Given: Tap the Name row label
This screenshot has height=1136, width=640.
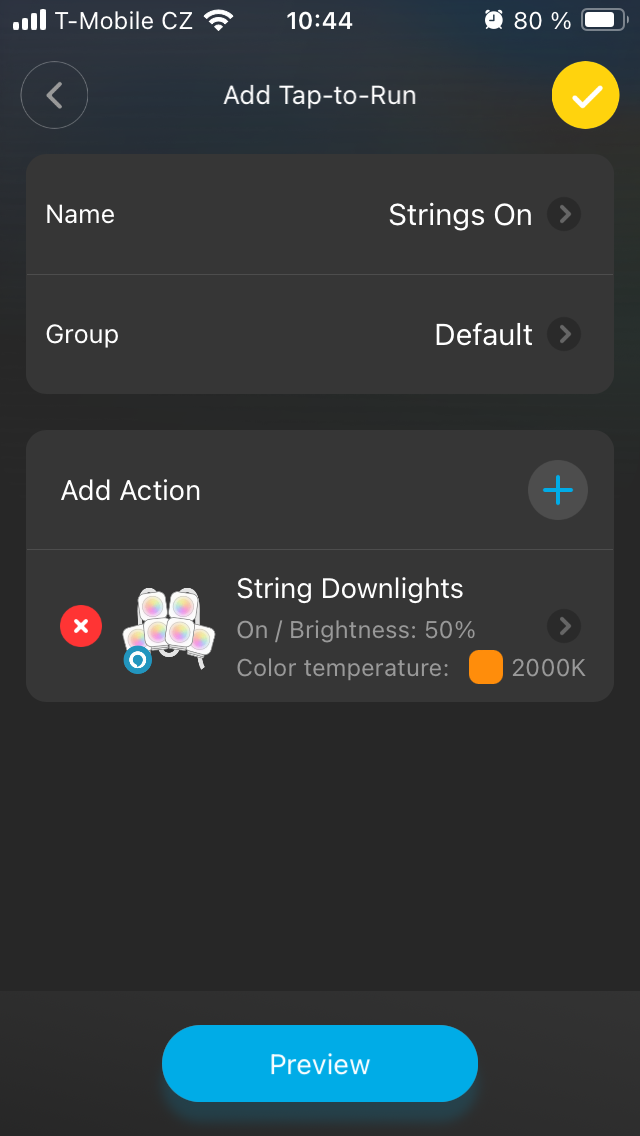Looking at the screenshot, I should (x=80, y=214).
